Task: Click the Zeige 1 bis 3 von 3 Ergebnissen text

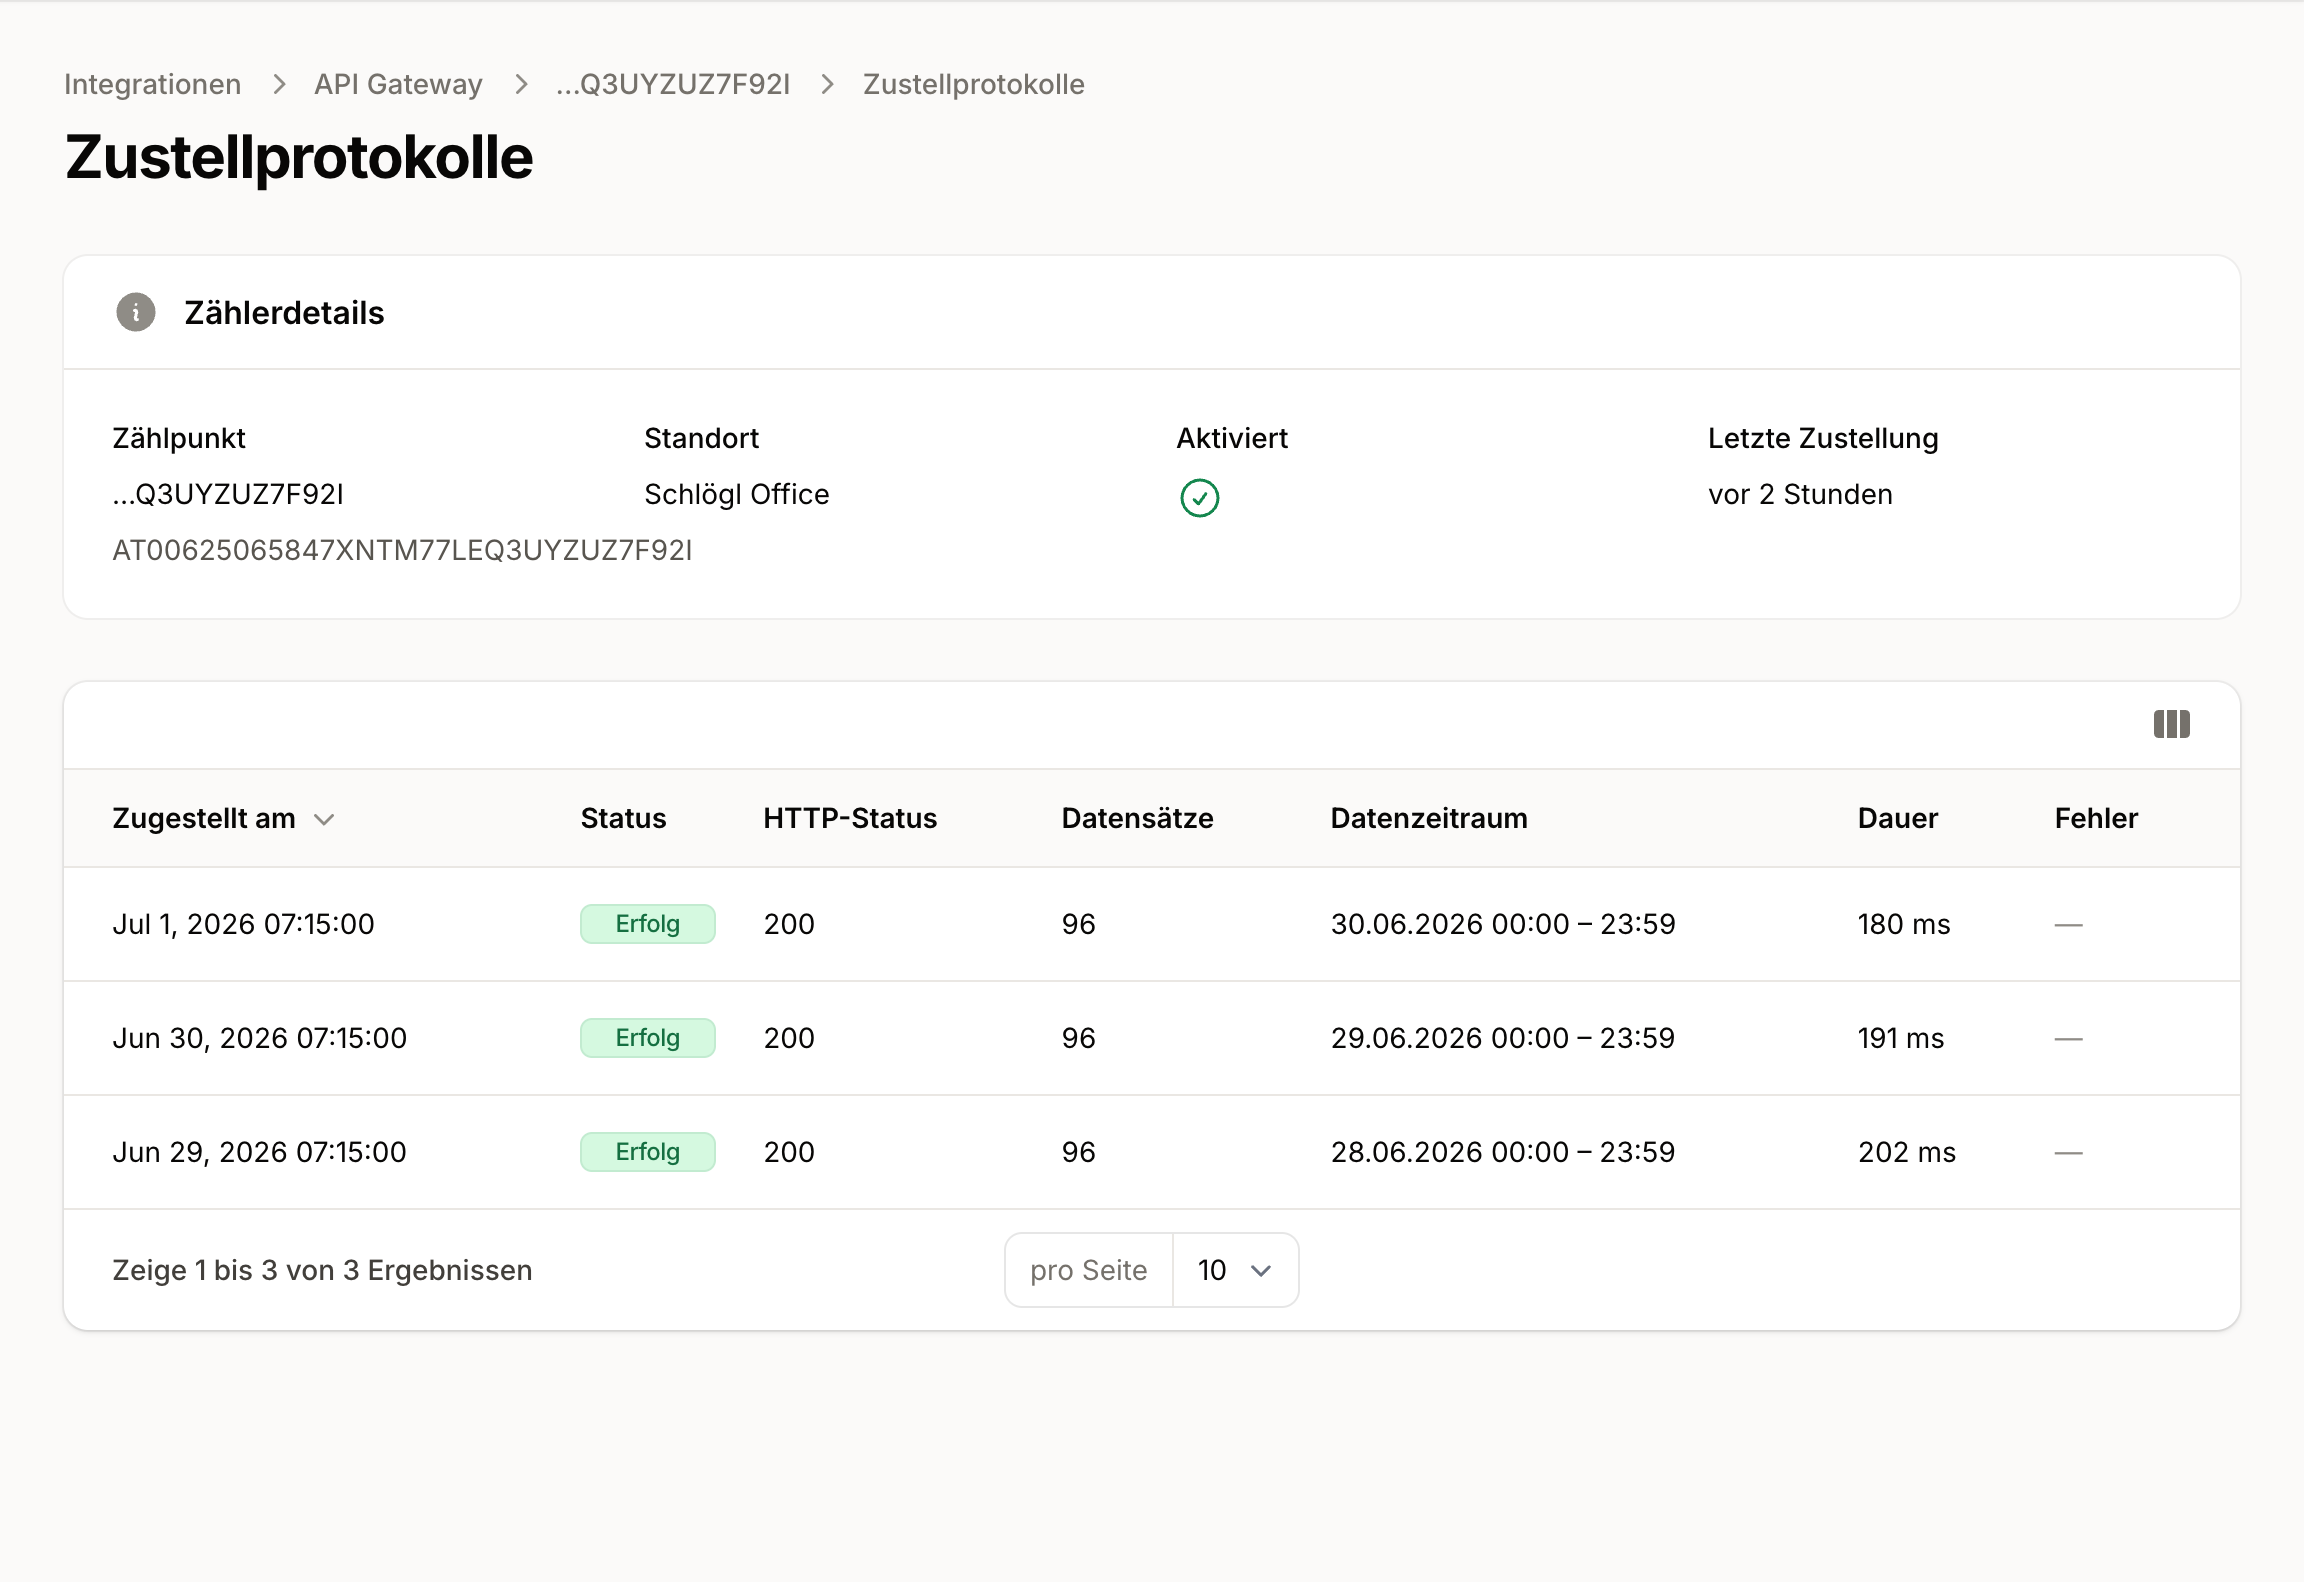Action: (x=322, y=1270)
